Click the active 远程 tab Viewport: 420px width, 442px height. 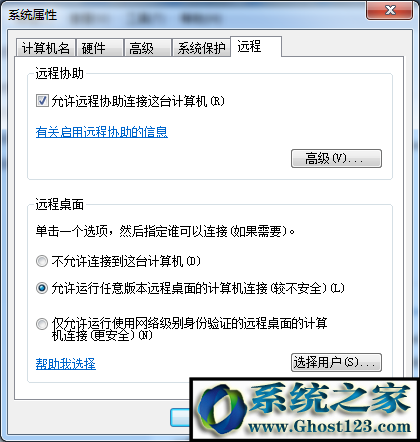pyautogui.click(x=256, y=46)
